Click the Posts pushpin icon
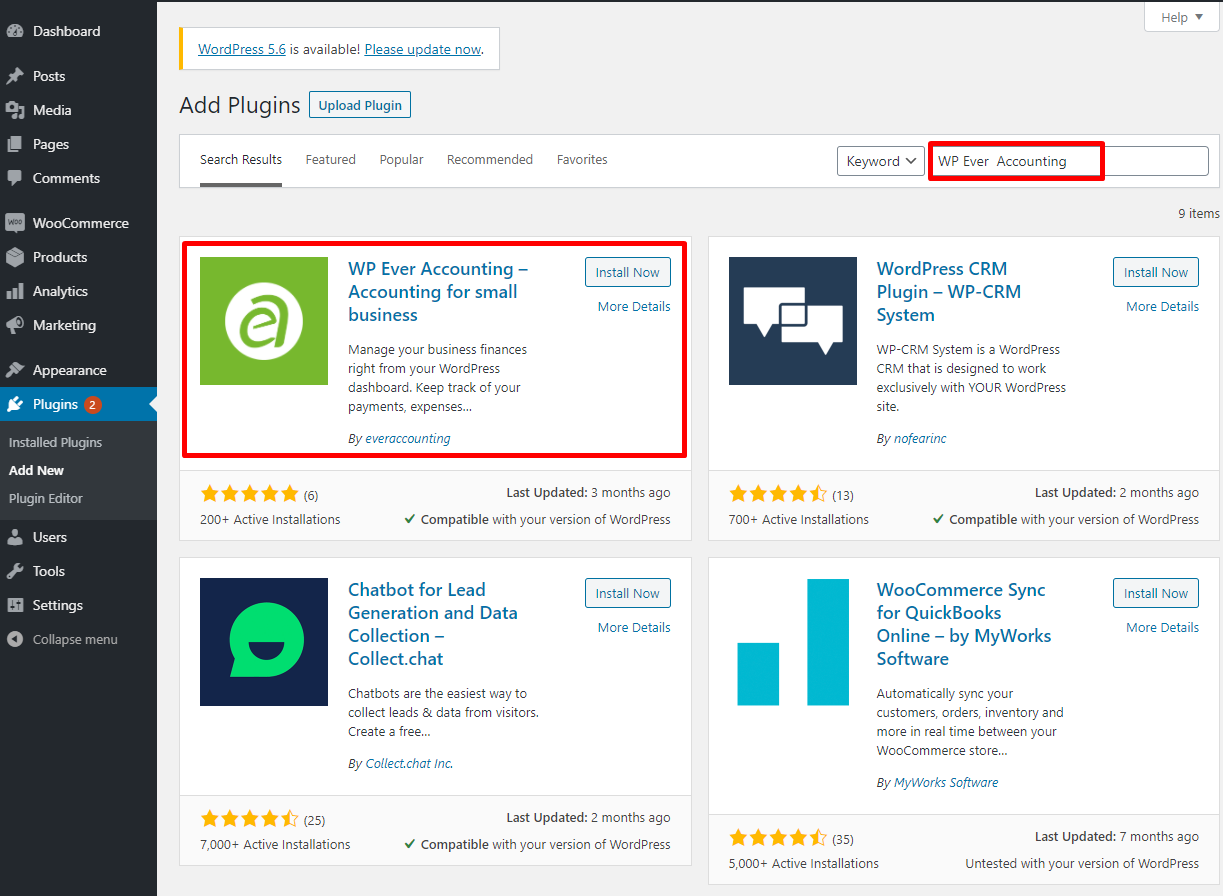Viewport: 1223px width, 896px height. [x=15, y=76]
